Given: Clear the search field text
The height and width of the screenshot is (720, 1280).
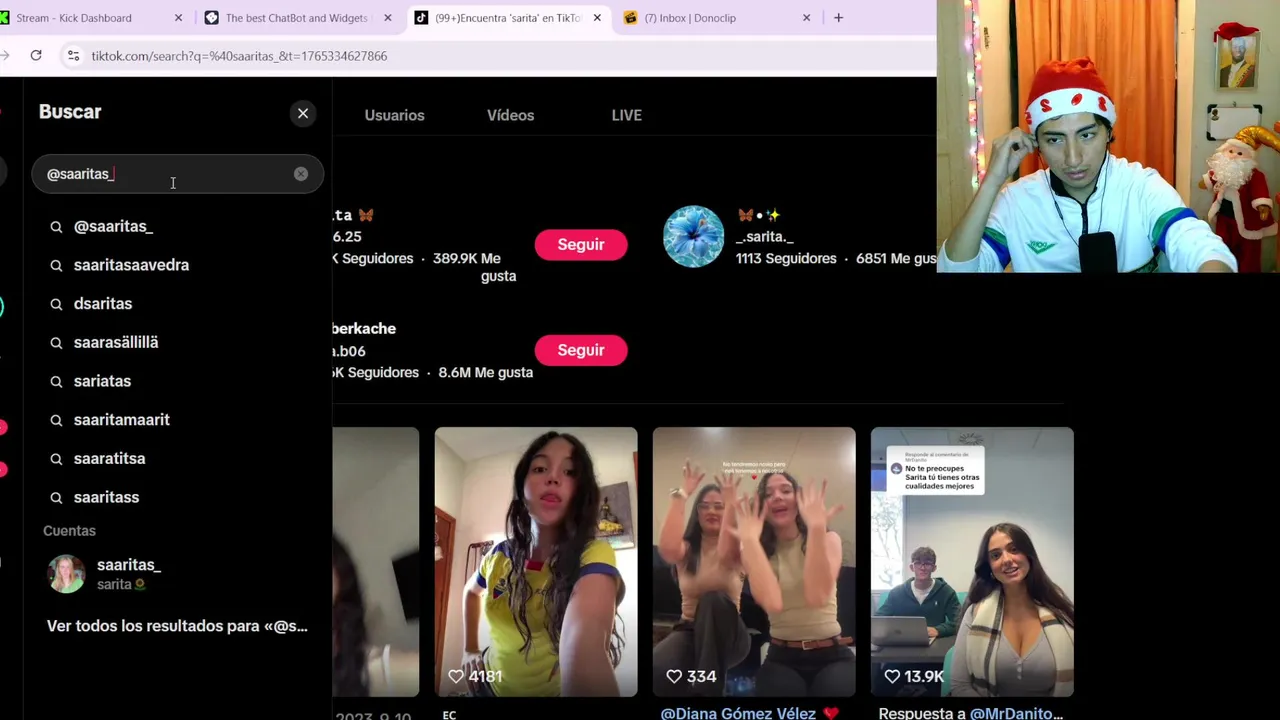Looking at the screenshot, I should tap(301, 174).
